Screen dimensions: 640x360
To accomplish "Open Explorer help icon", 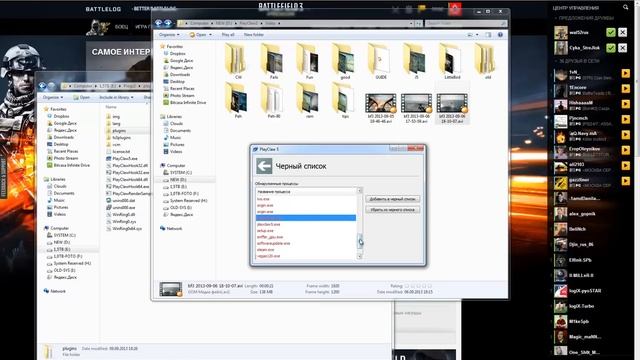I will pos(500,35).
